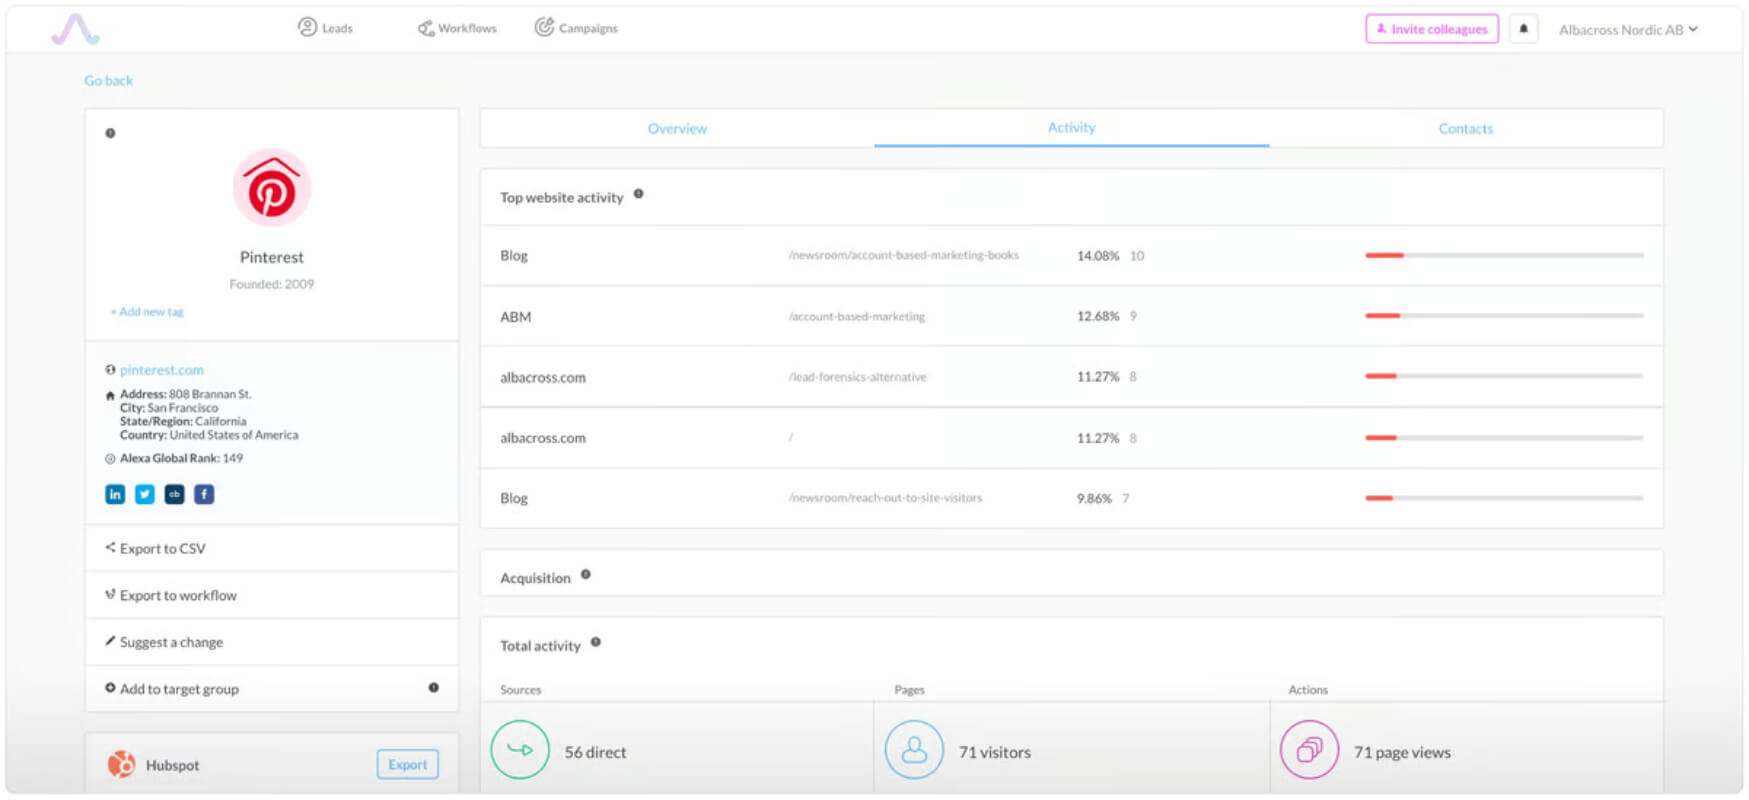Screen dimensions: 1749x800
Task: Click the Founded: 2009 text
Action: (x=272, y=284)
